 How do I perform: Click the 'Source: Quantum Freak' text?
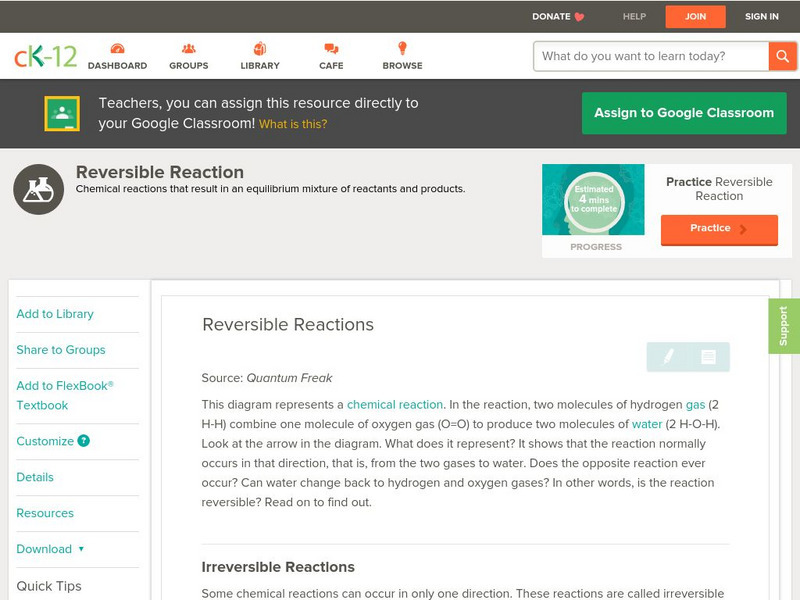click(x=267, y=378)
